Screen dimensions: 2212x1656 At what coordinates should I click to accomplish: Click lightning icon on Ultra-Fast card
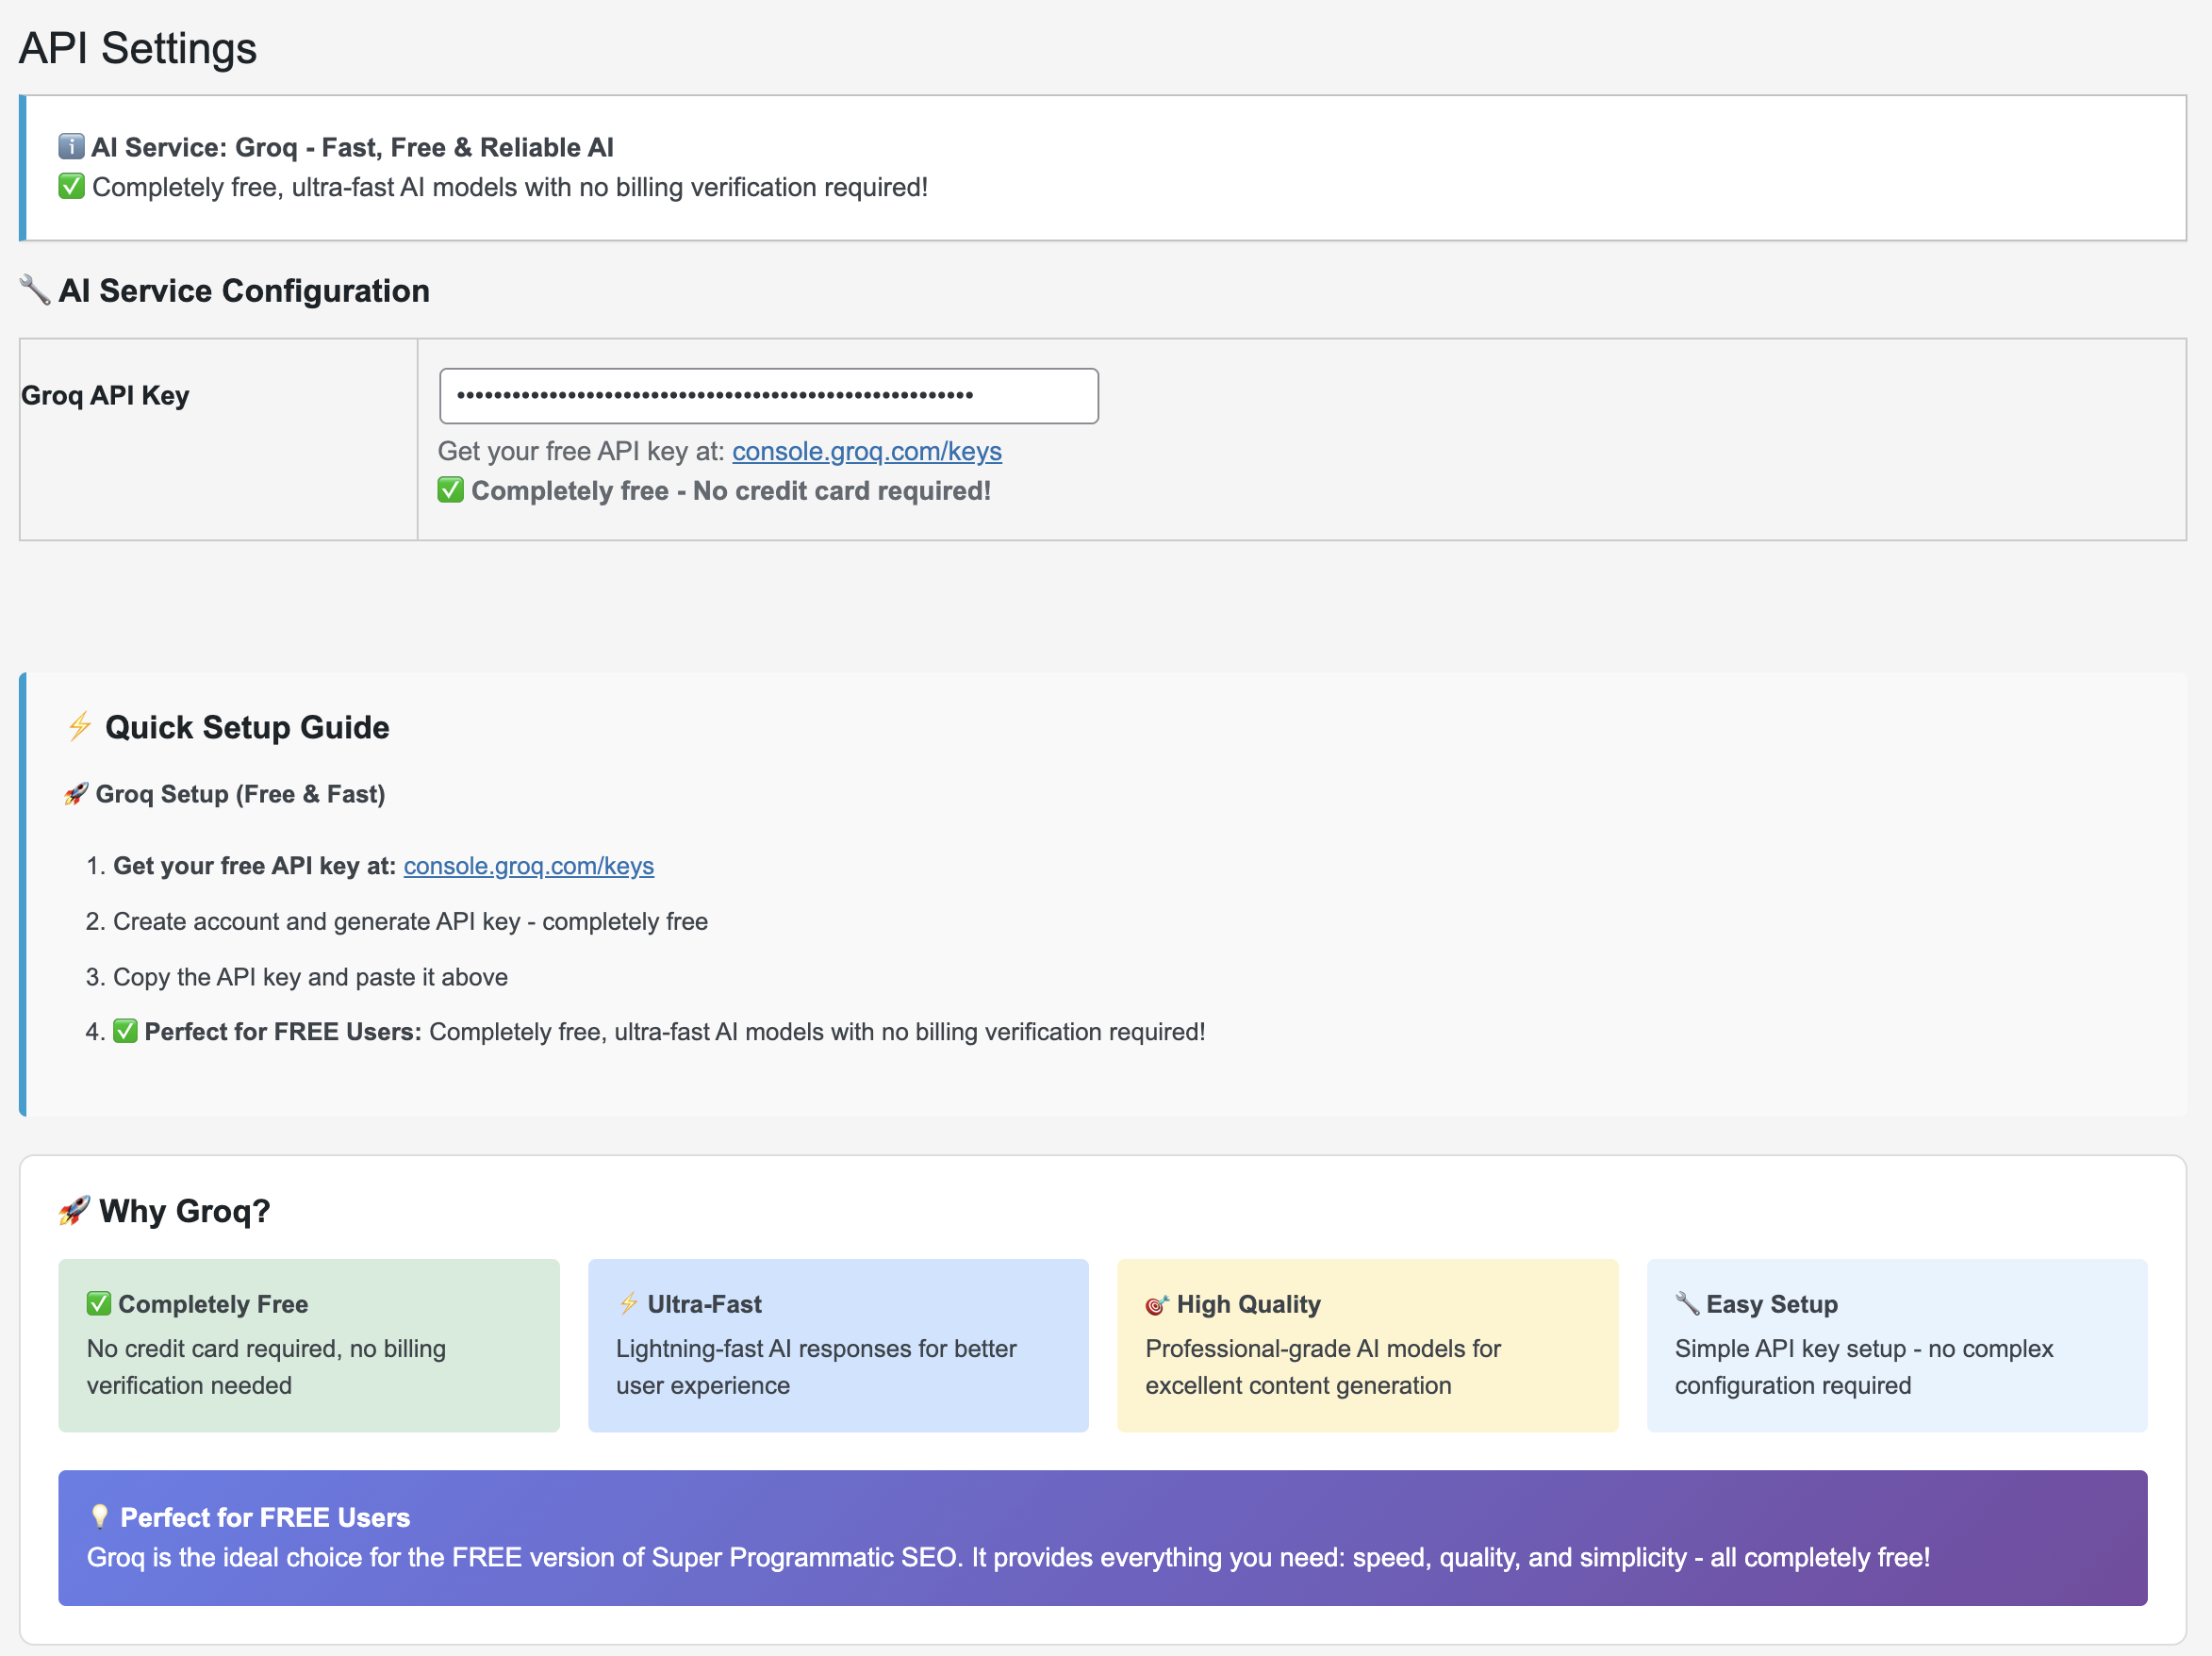[x=628, y=1304]
